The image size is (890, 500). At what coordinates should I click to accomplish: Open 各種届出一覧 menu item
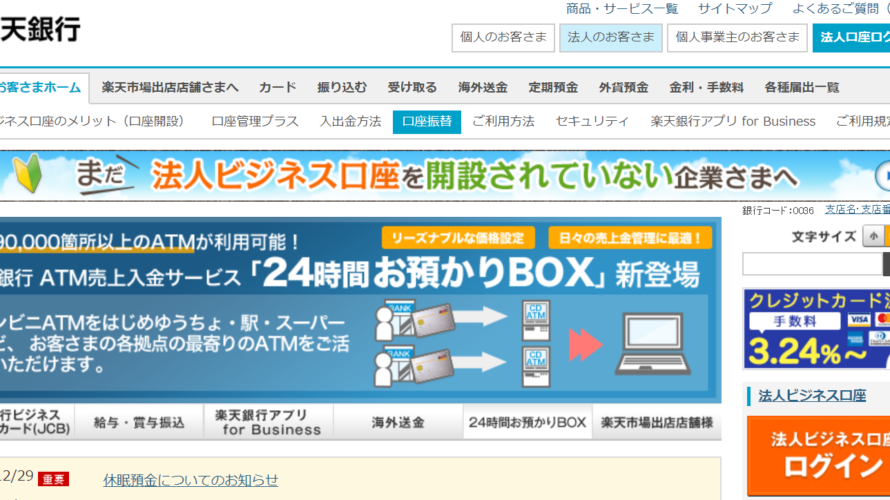click(801, 87)
